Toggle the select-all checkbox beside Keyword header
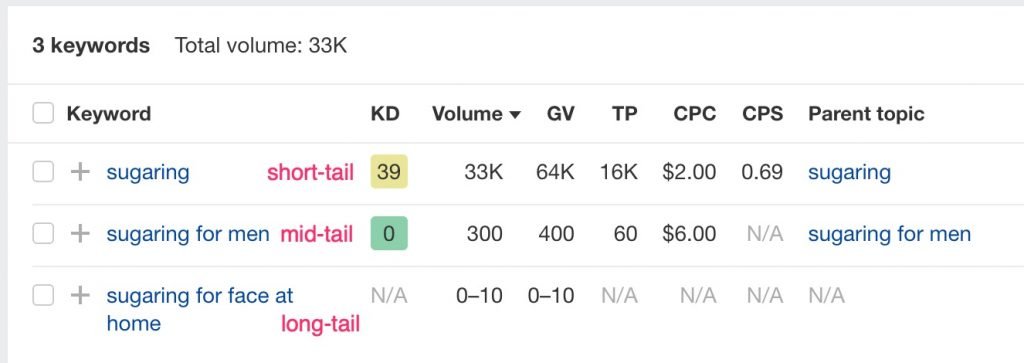This screenshot has width=1024, height=363. [x=43, y=114]
